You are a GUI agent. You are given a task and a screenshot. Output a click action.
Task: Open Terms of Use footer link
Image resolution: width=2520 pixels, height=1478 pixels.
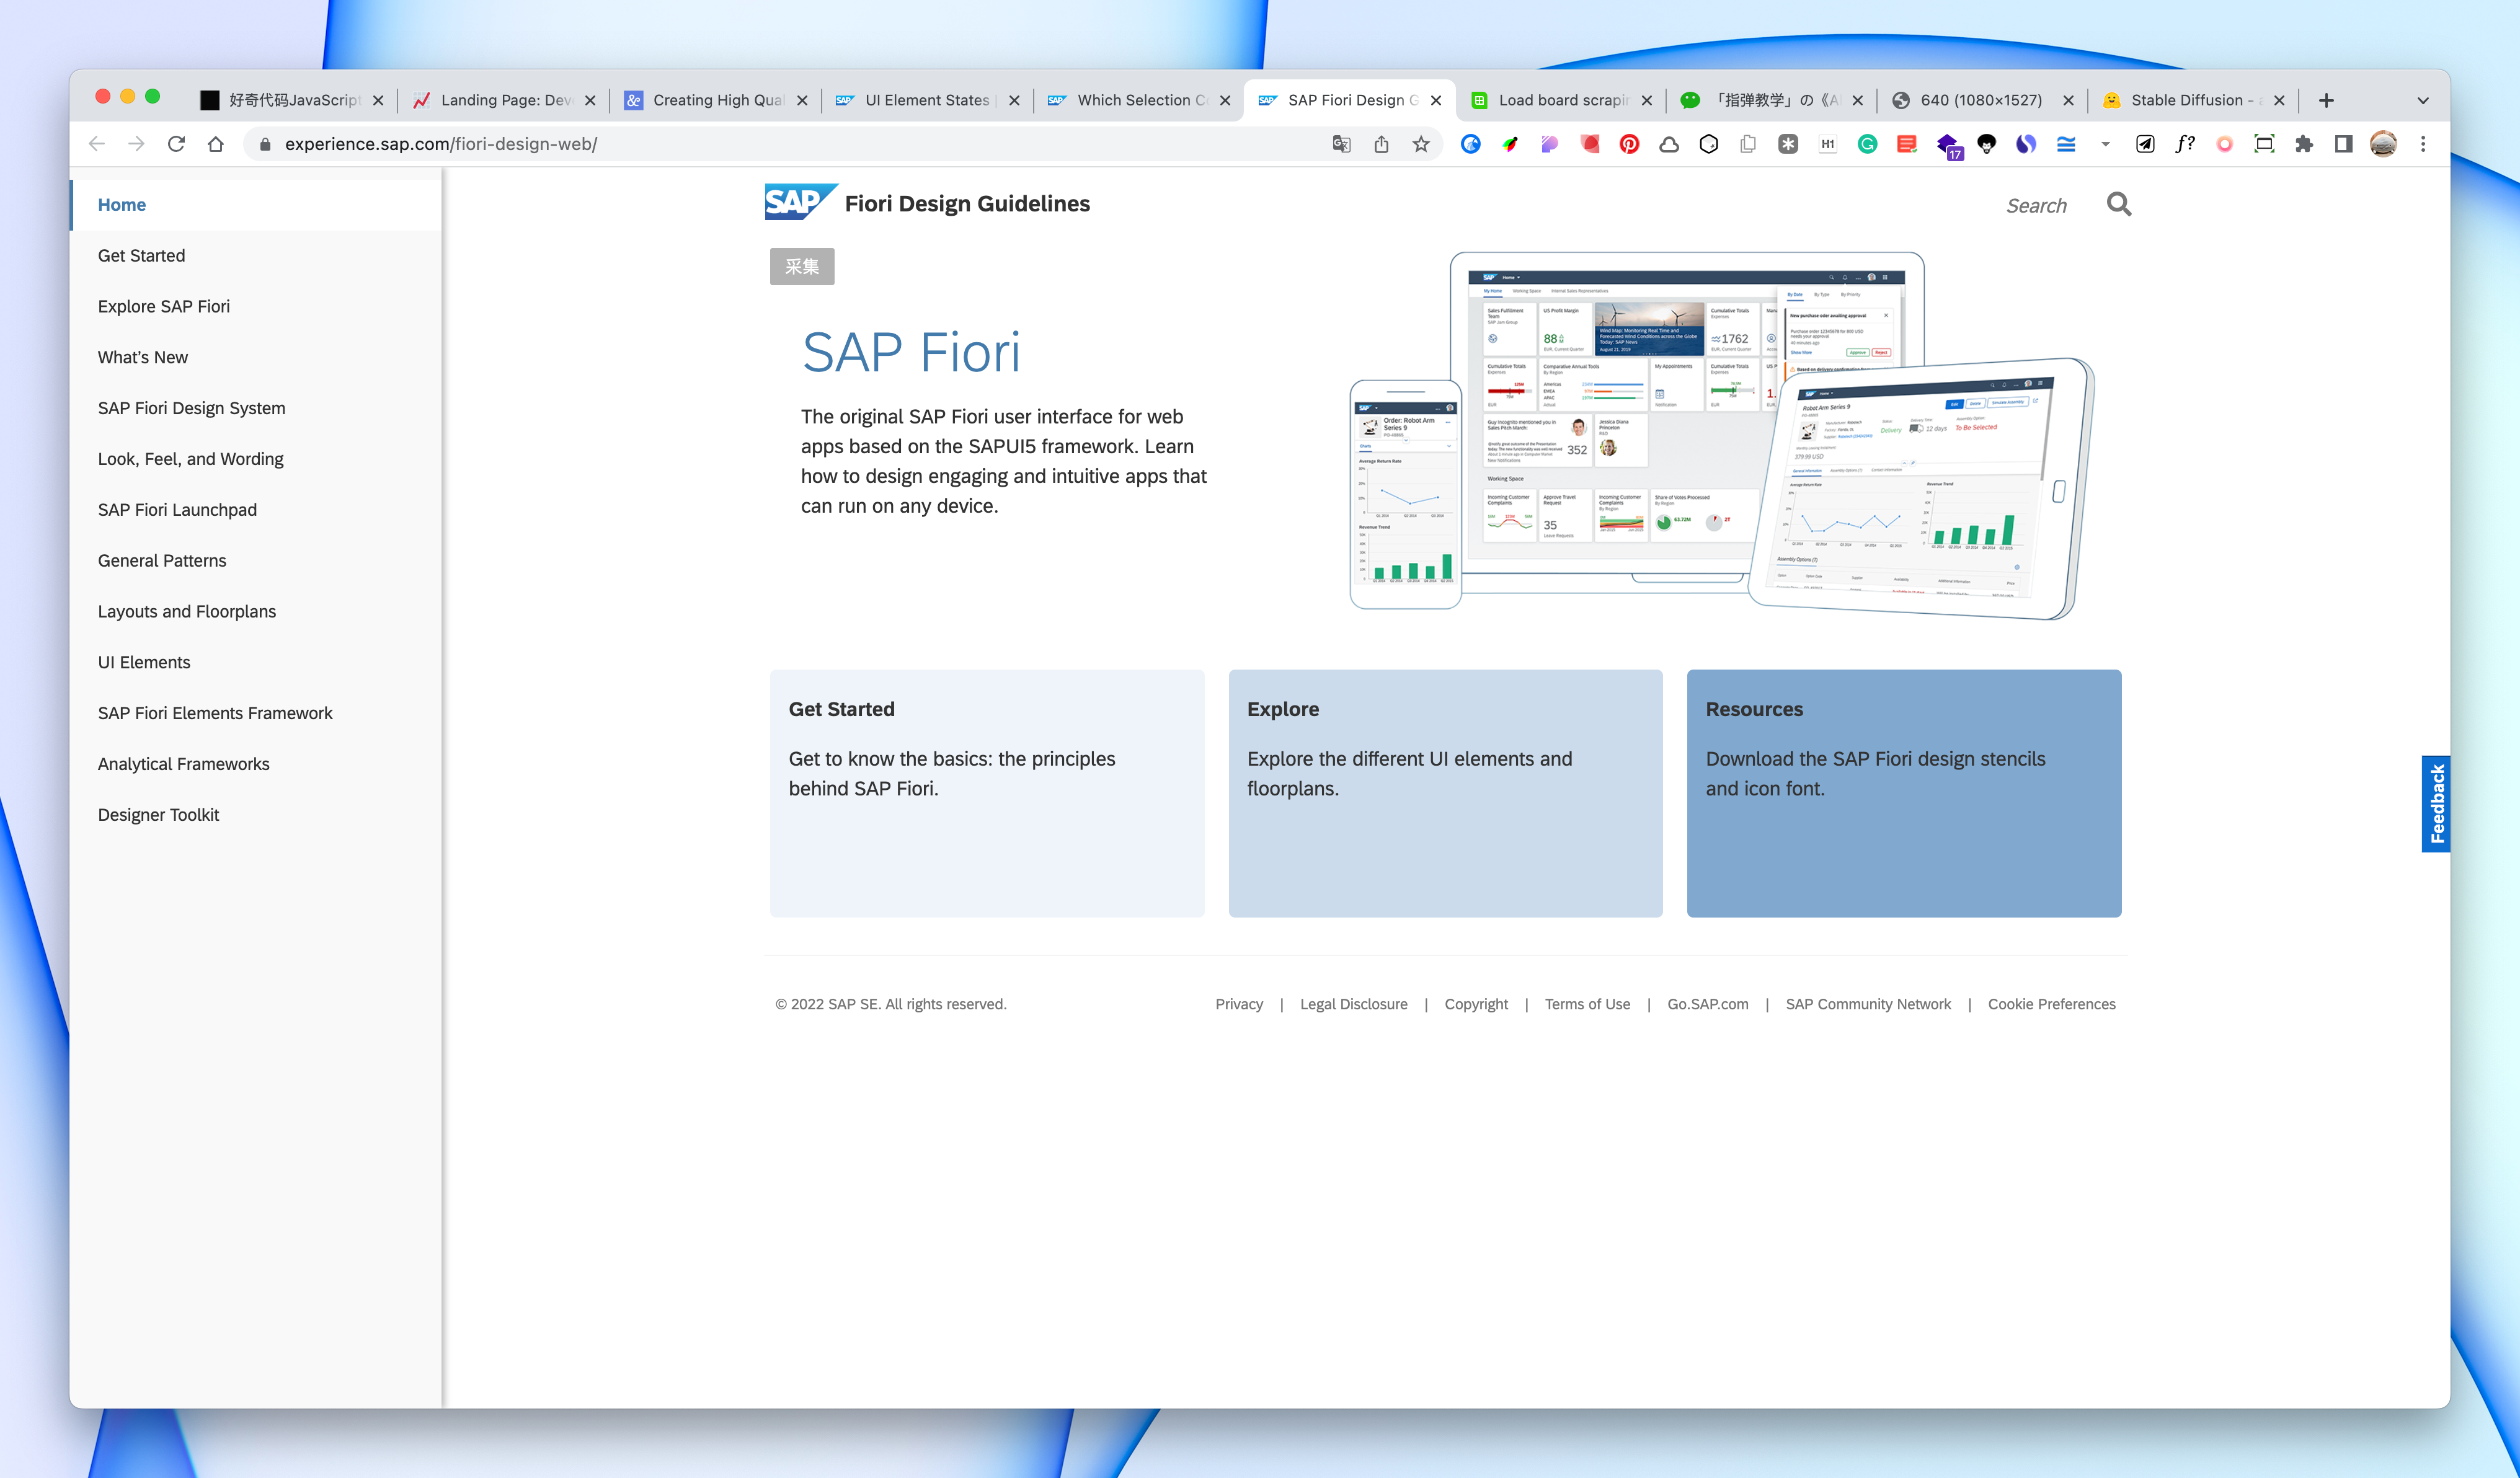1587,1004
